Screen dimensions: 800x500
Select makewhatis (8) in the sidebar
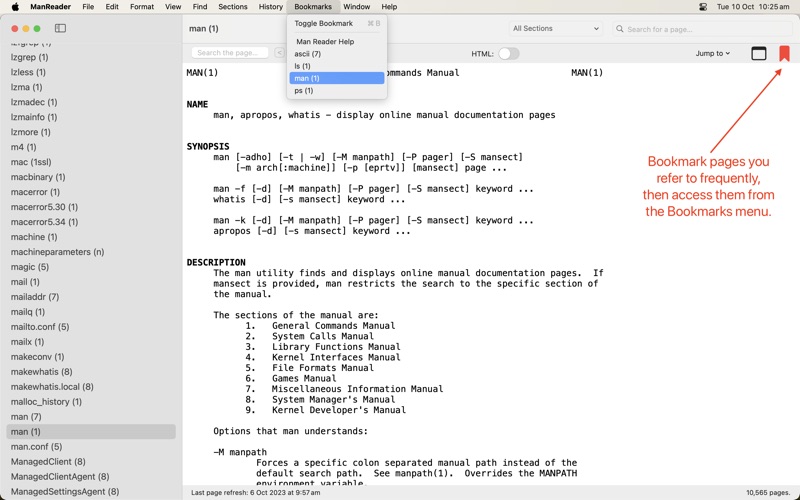click(91, 371)
